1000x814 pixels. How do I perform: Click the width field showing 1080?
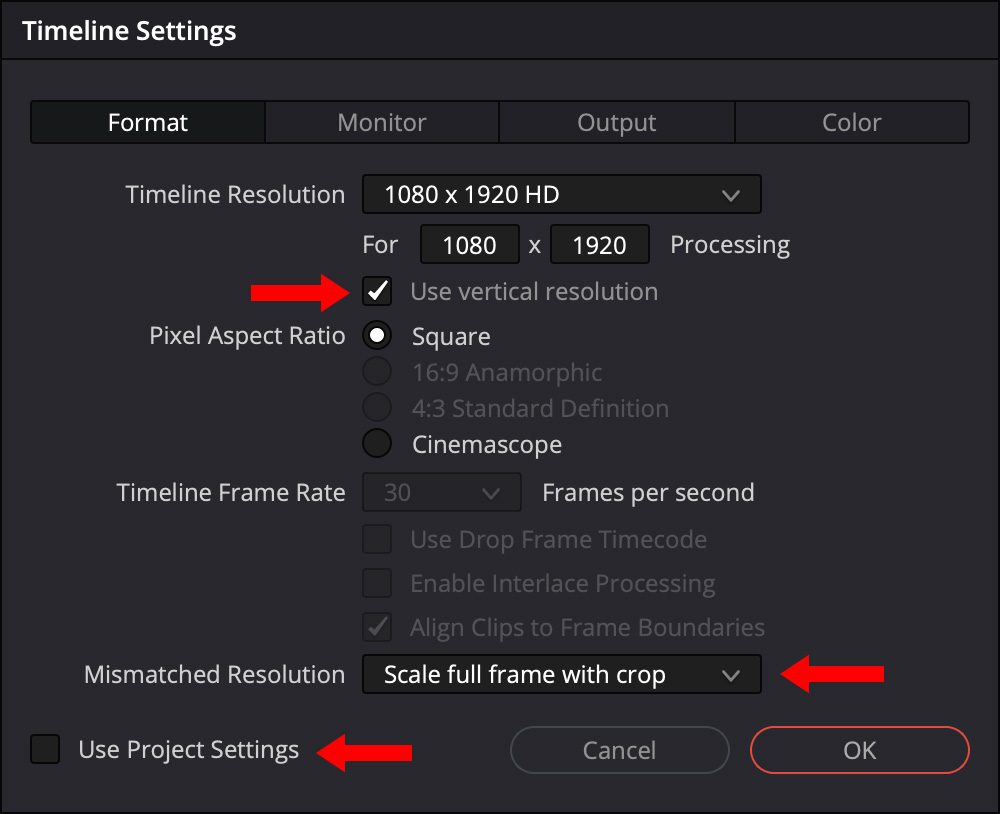click(x=470, y=245)
